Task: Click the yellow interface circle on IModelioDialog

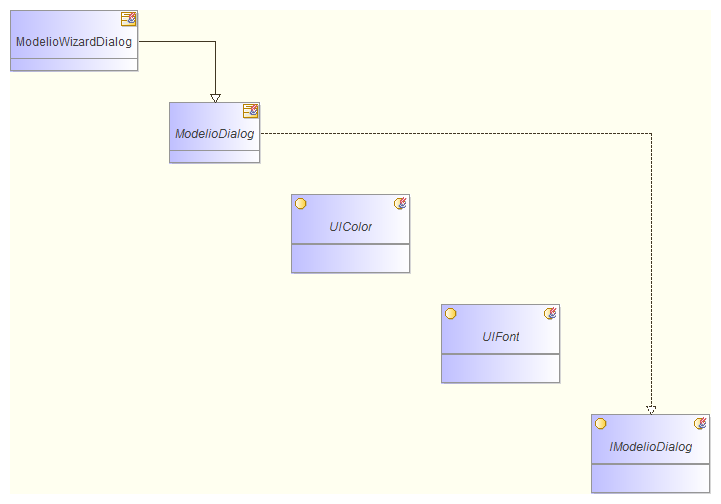Action: (x=600, y=423)
